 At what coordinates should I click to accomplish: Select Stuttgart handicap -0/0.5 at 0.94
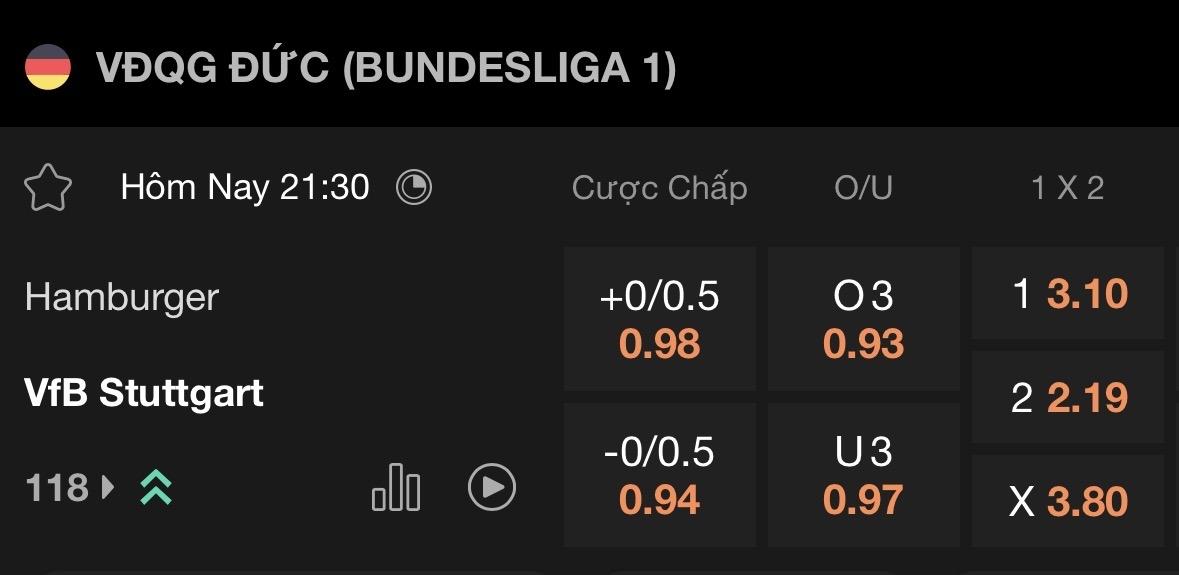pyautogui.click(x=660, y=475)
